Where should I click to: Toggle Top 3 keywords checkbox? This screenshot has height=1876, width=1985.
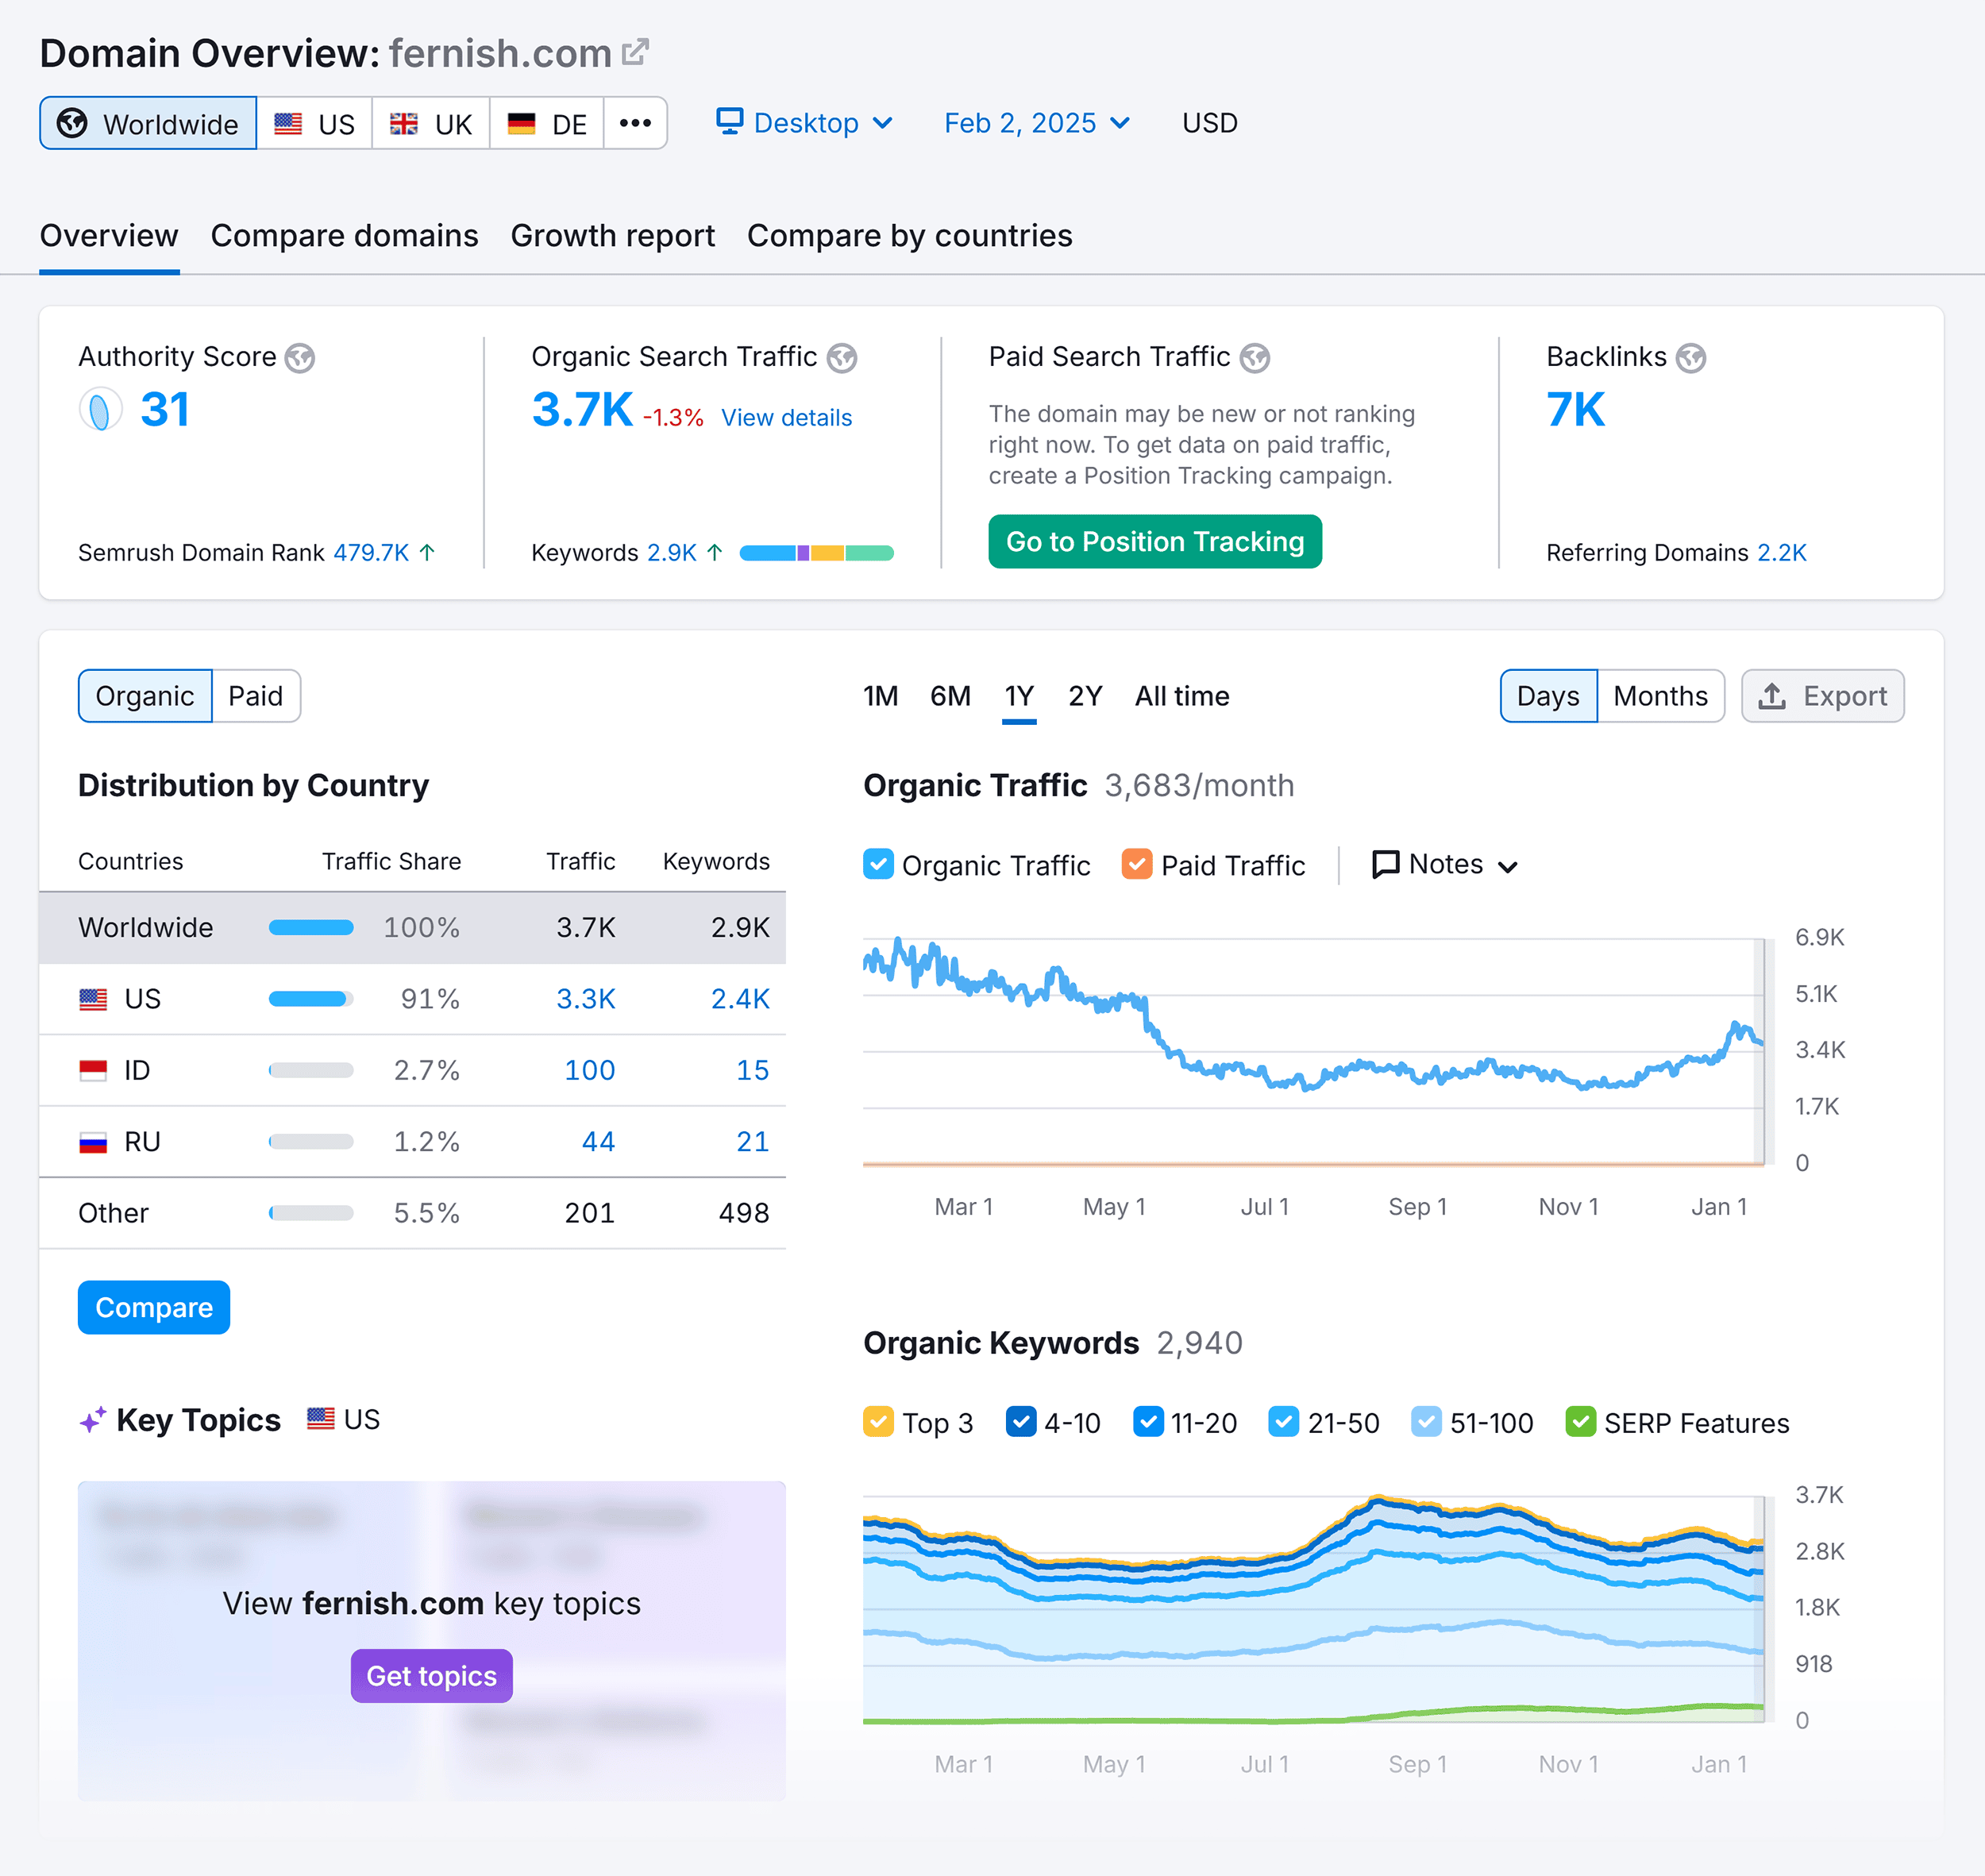(x=878, y=1422)
